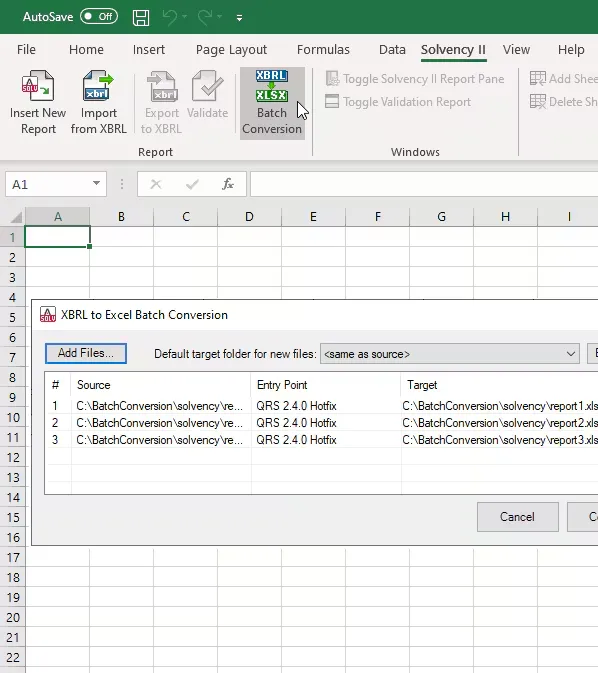Viewport: 598px width, 673px height.
Task: Open Customize Quick Access Toolbar dropdown
Action: [240, 18]
